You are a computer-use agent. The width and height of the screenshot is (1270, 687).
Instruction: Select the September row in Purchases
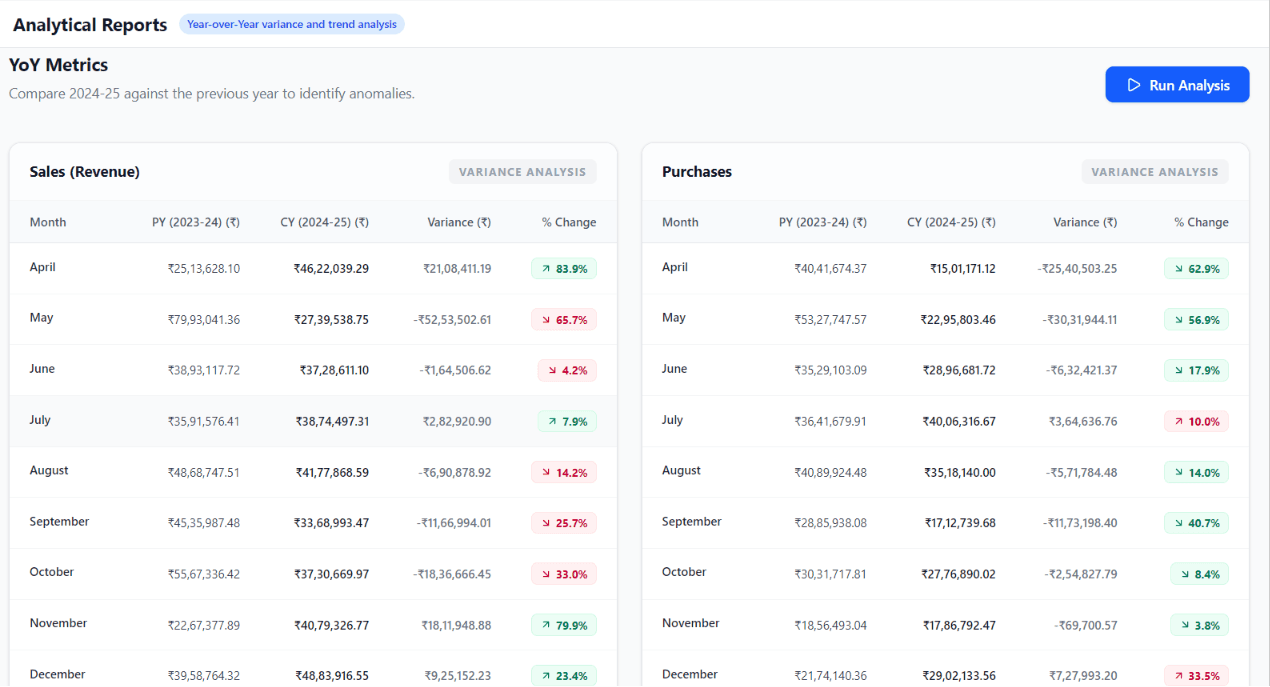945,522
